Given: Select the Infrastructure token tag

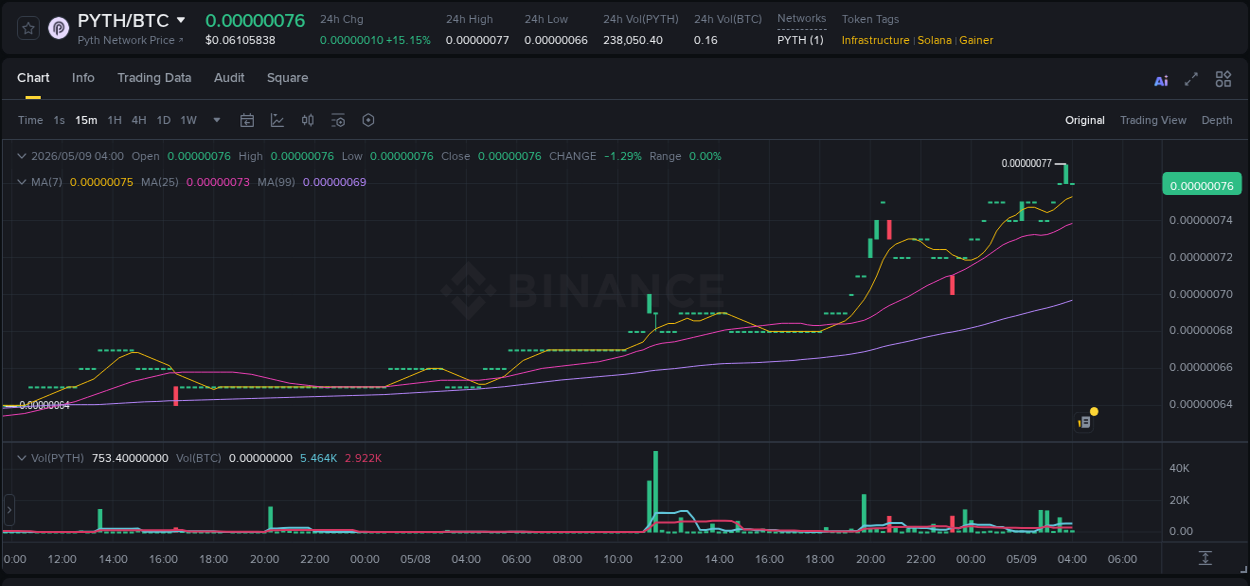Looking at the screenshot, I should [875, 40].
